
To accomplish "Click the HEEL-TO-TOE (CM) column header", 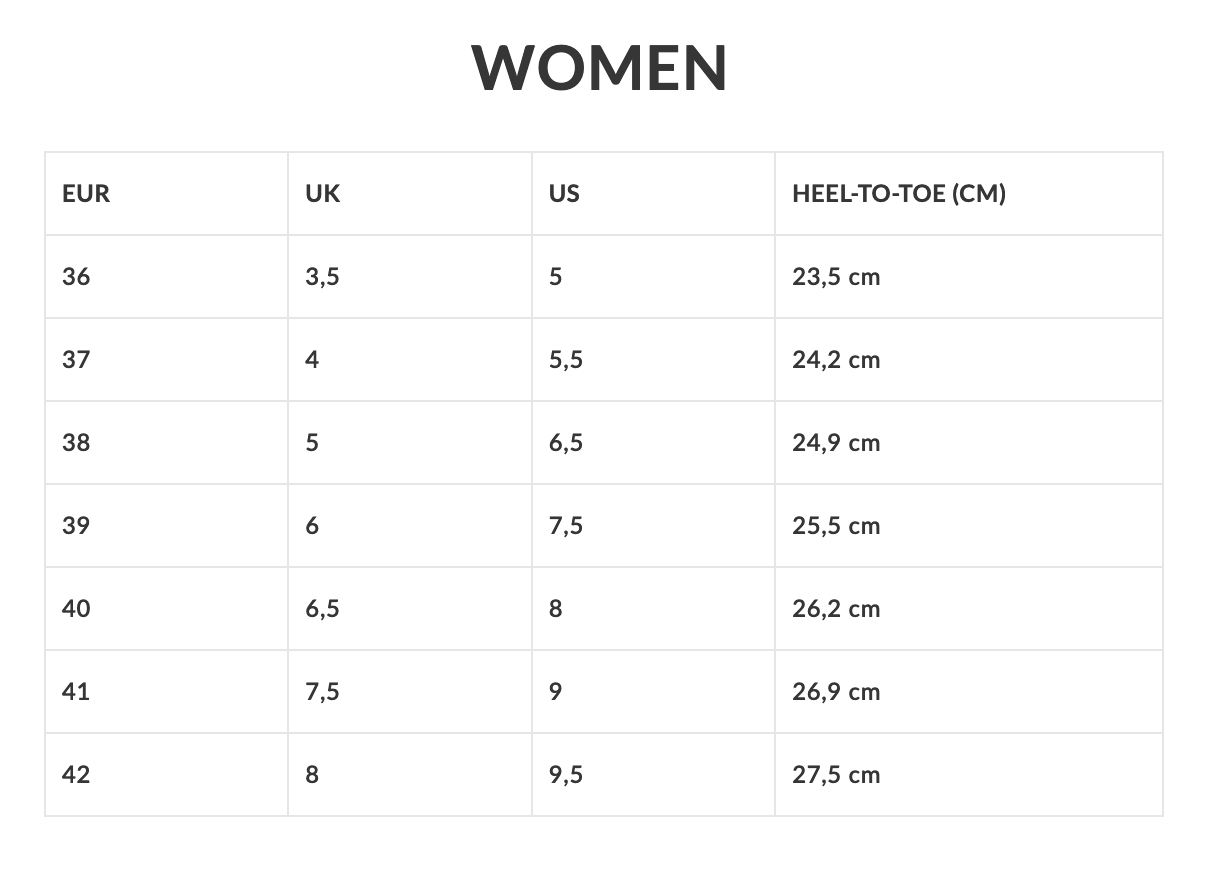I will pyautogui.click(x=899, y=194).
